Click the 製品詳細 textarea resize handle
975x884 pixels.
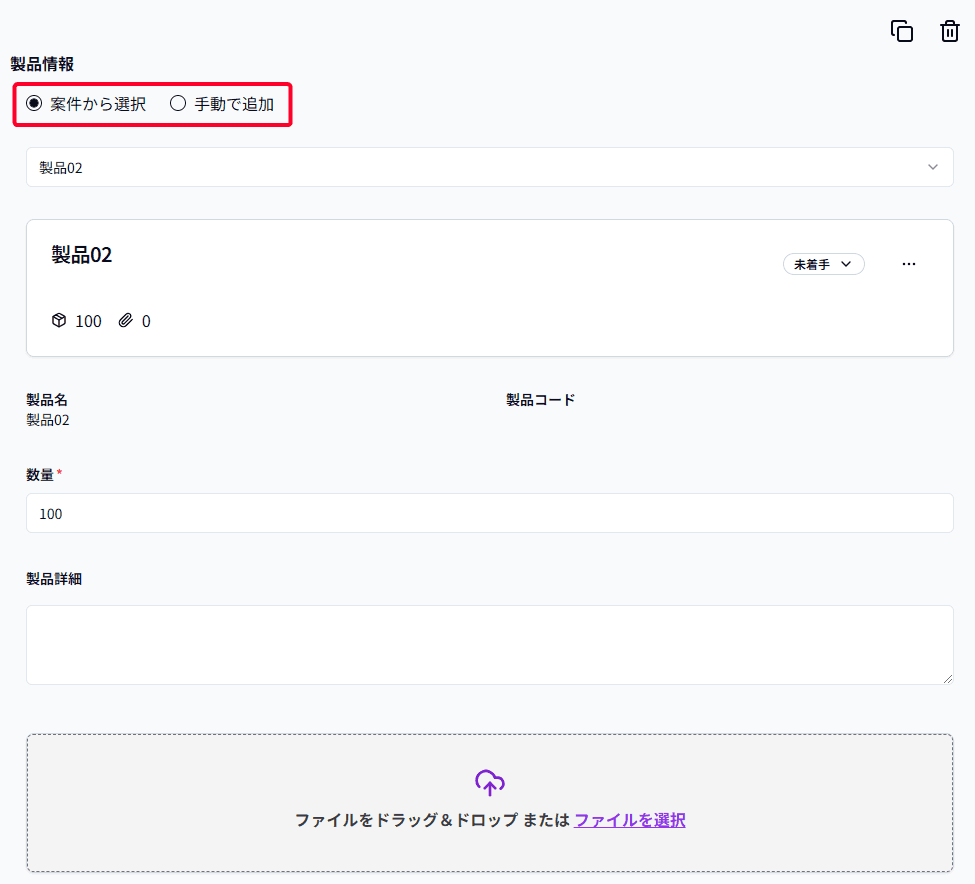click(948, 679)
